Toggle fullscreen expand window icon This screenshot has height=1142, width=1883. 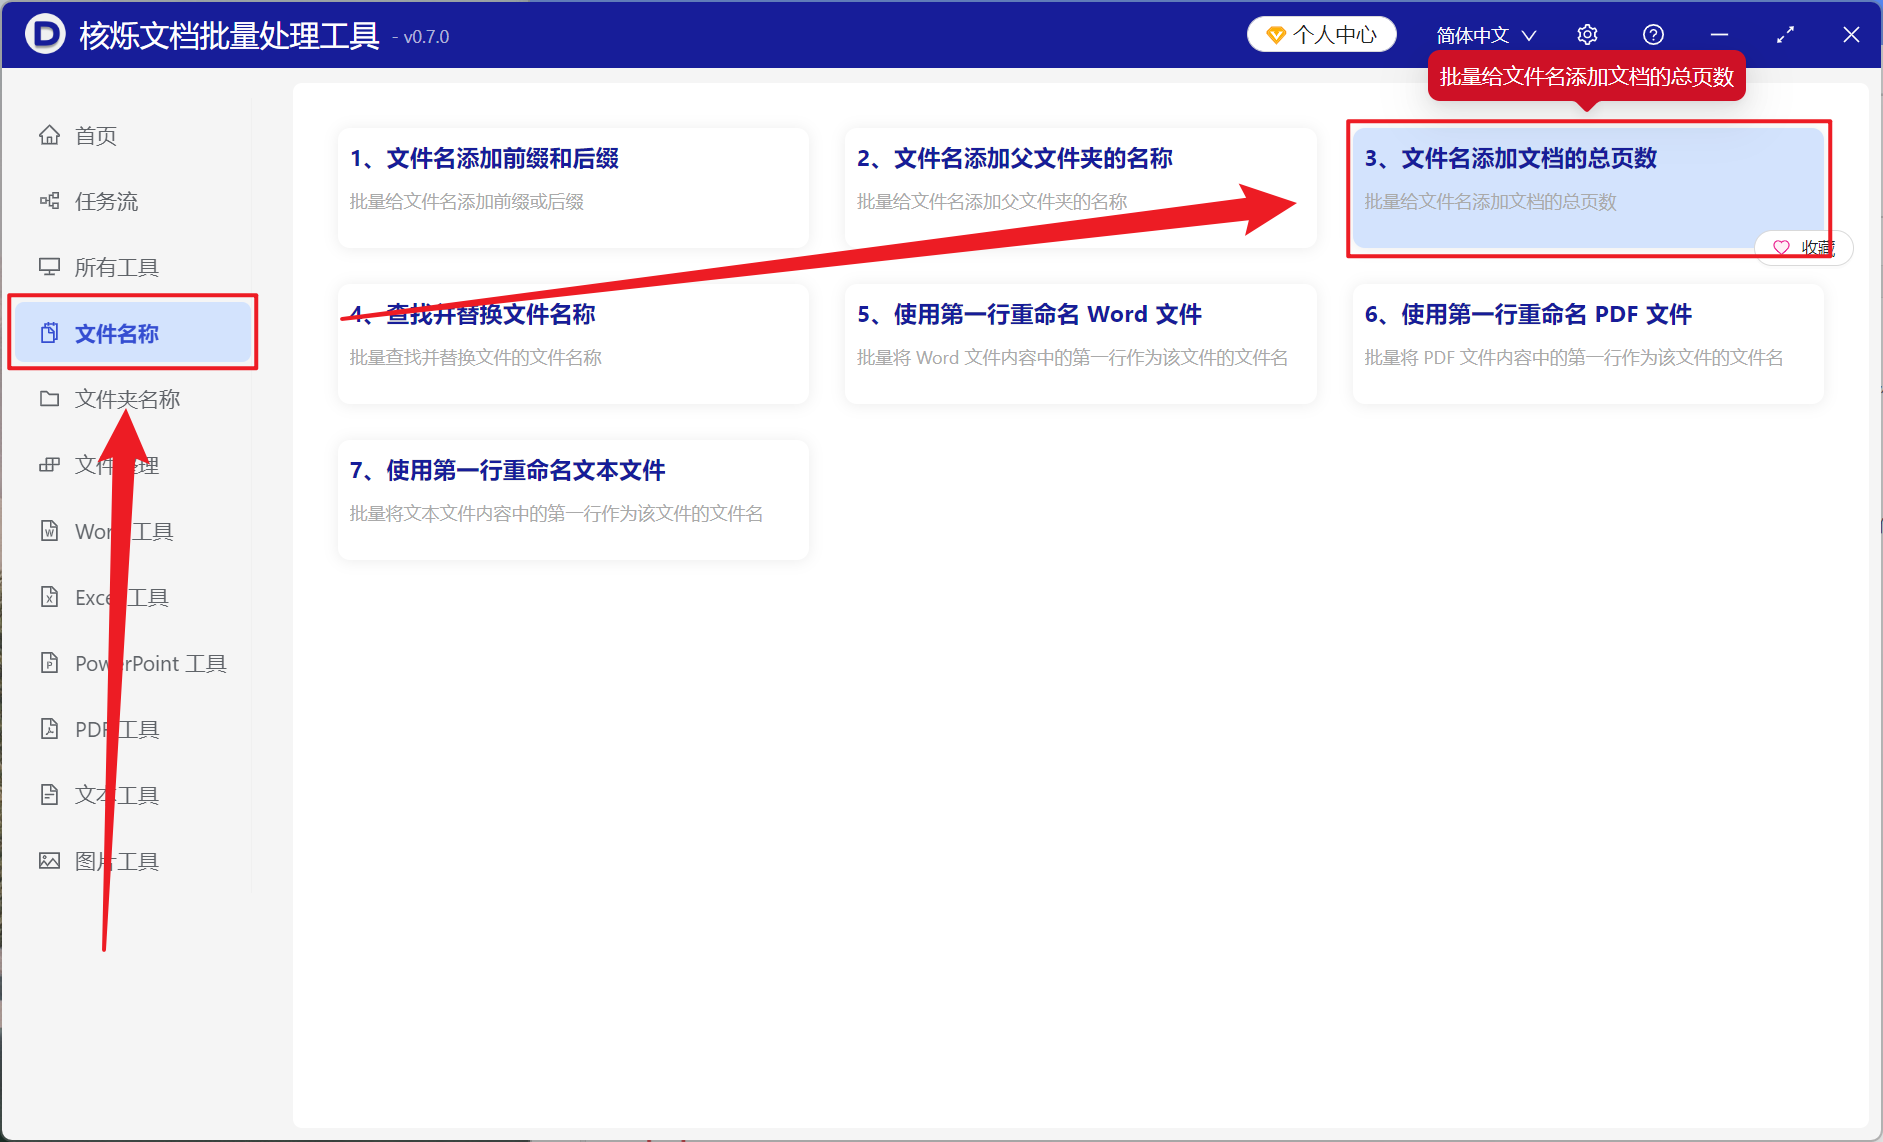[1785, 35]
